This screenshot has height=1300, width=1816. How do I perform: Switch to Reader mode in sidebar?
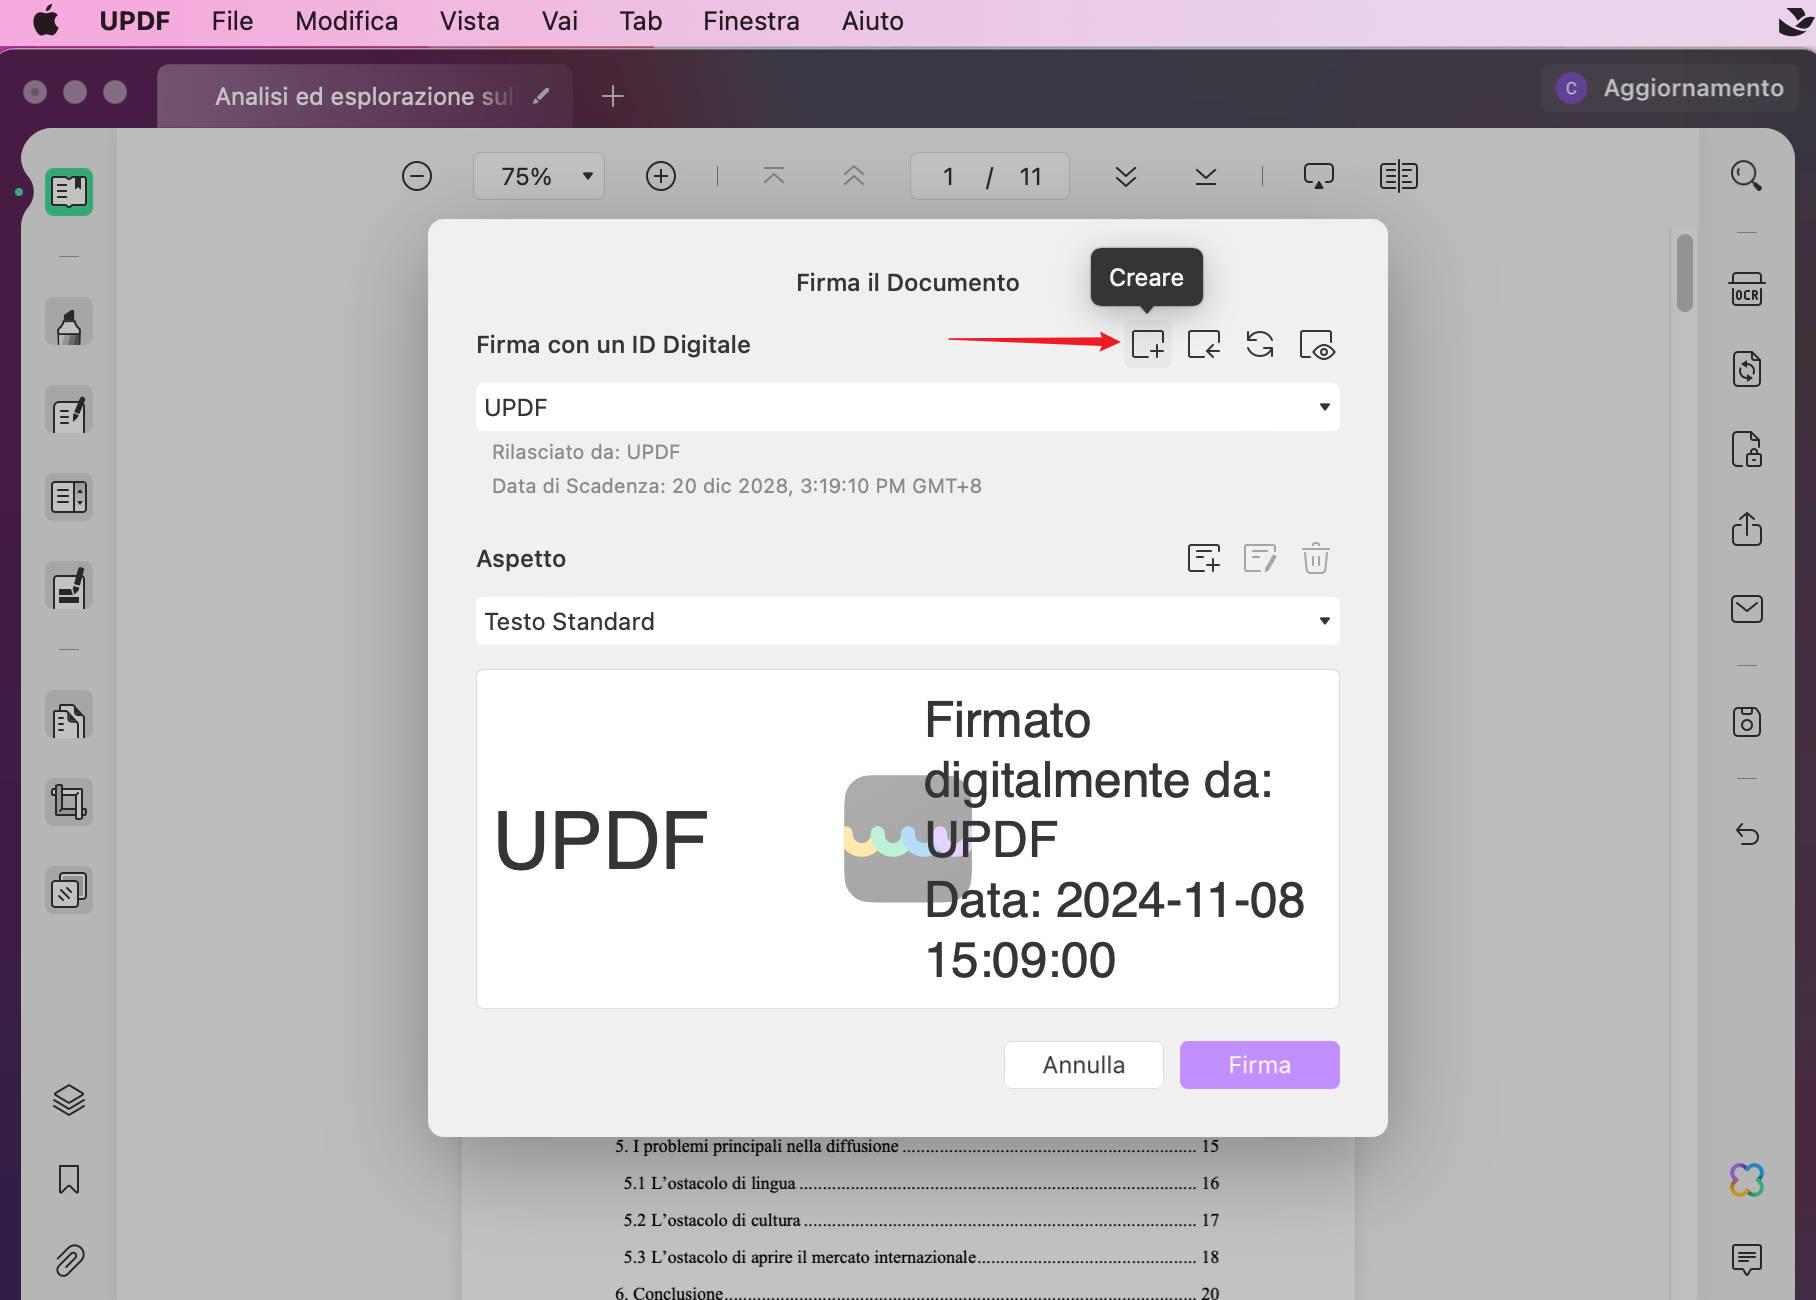click(x=69, y=191)
